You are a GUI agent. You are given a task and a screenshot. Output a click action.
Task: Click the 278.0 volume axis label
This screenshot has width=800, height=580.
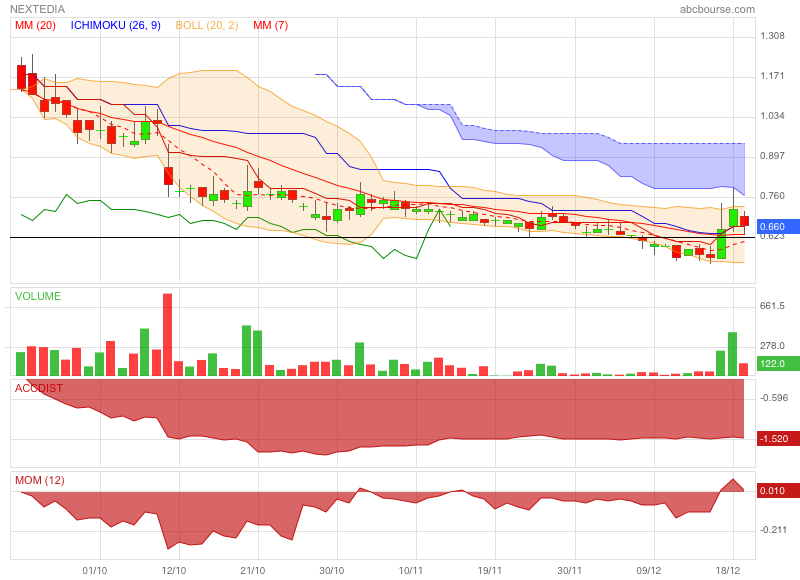[772, 346]
